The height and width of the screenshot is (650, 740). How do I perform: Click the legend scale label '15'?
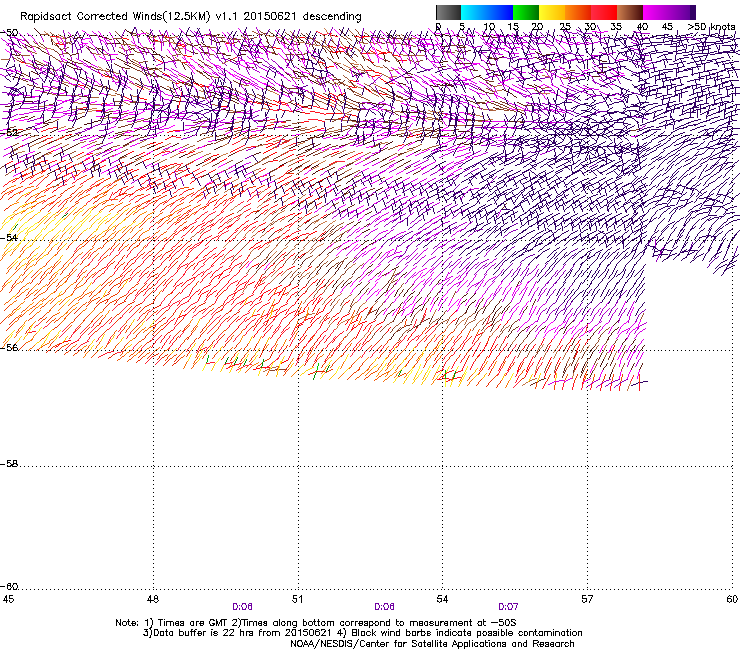click(x=513, y=27)
